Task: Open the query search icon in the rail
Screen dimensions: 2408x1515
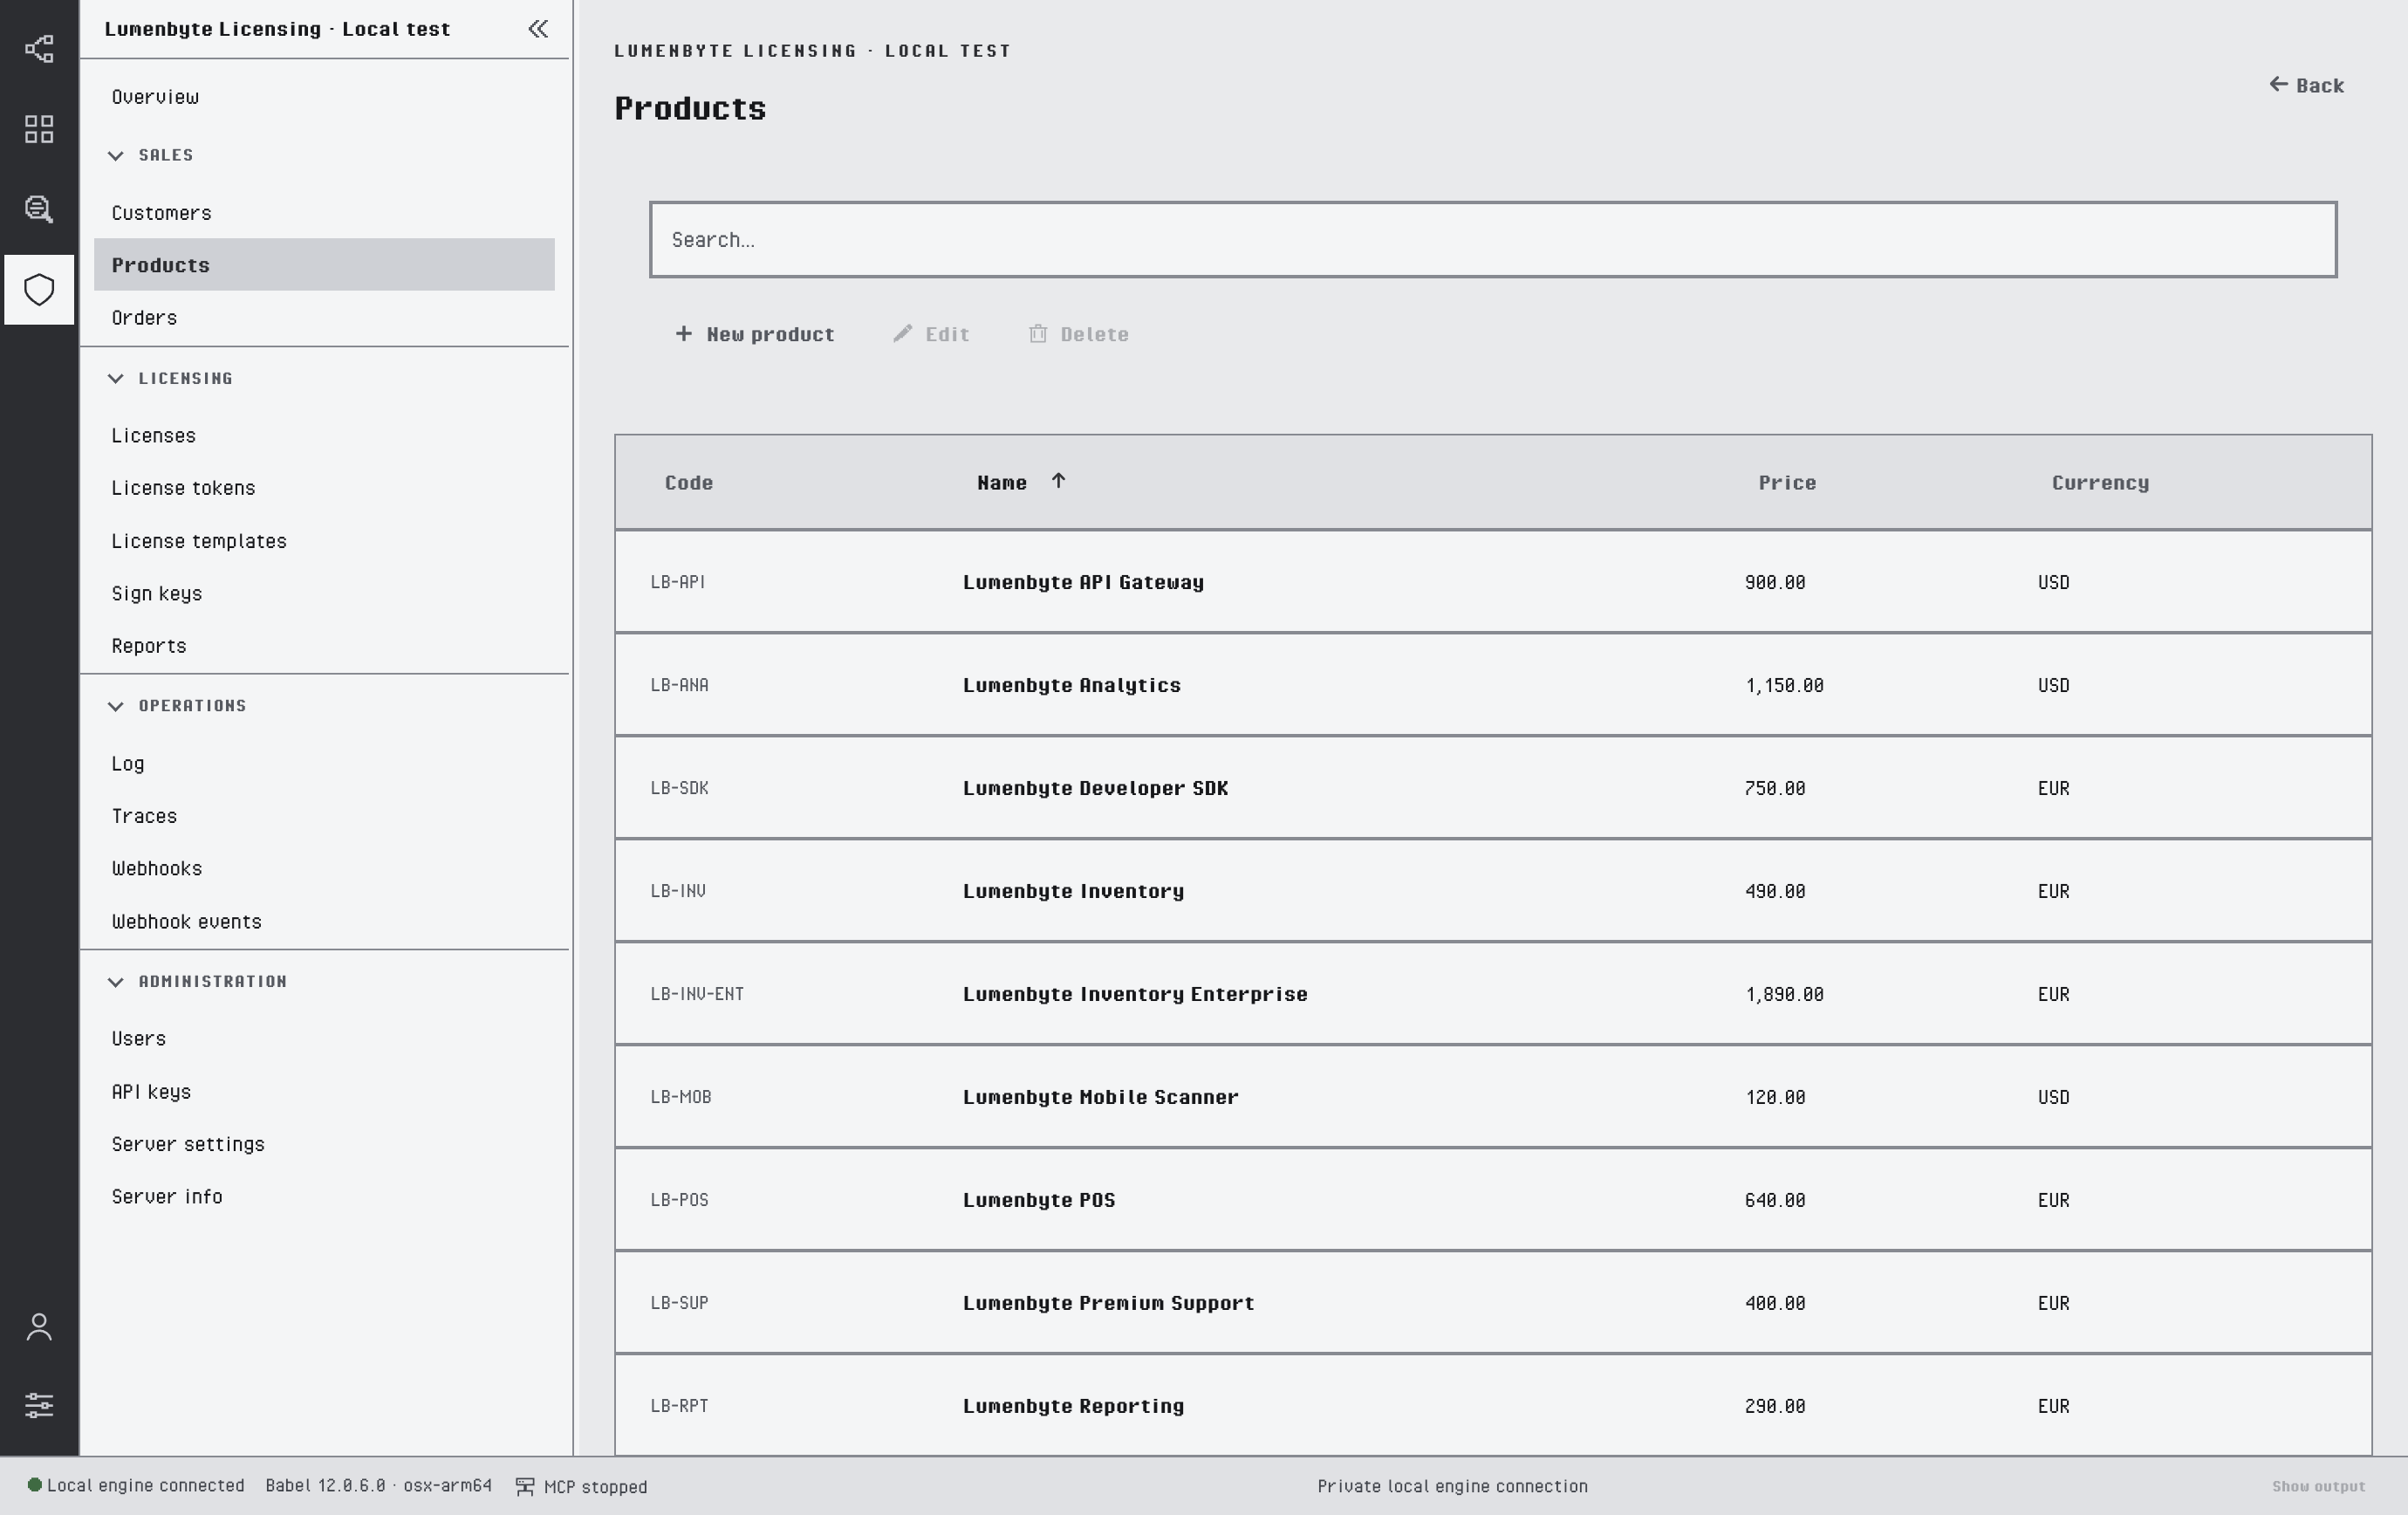Action: click(x=39, y=209)
